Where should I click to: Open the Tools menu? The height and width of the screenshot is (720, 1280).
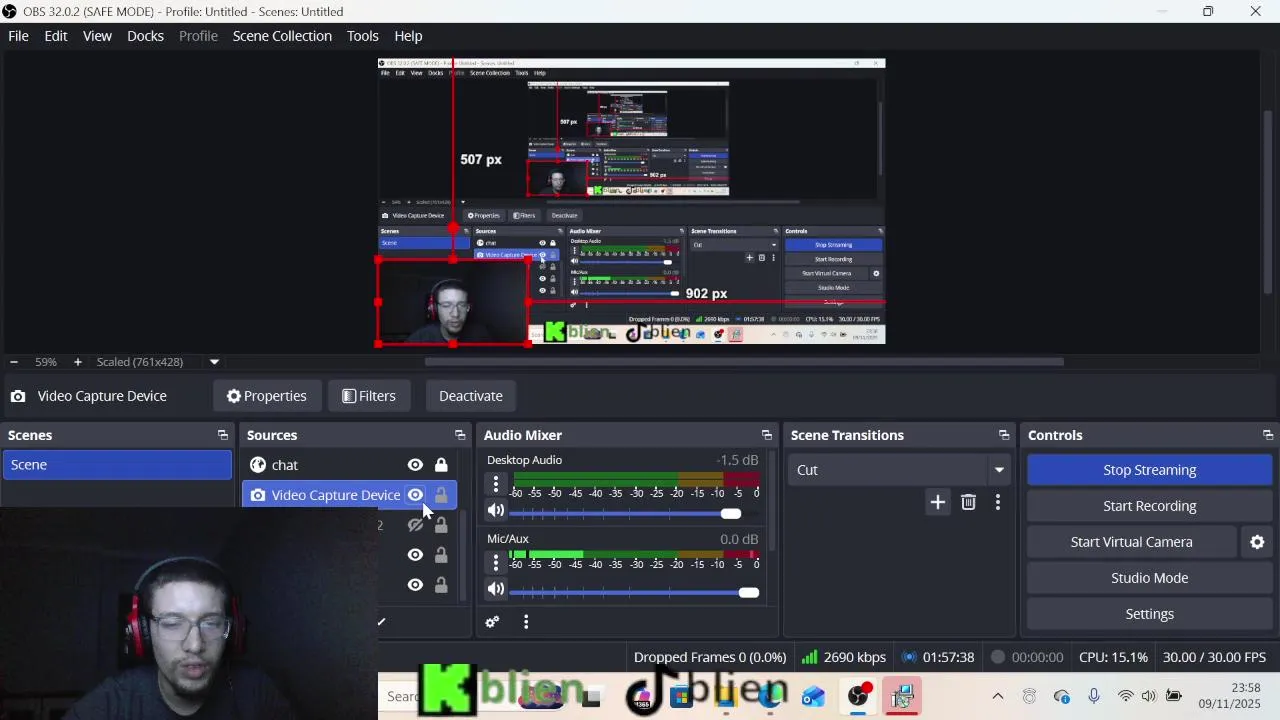(x=363, y=36)
